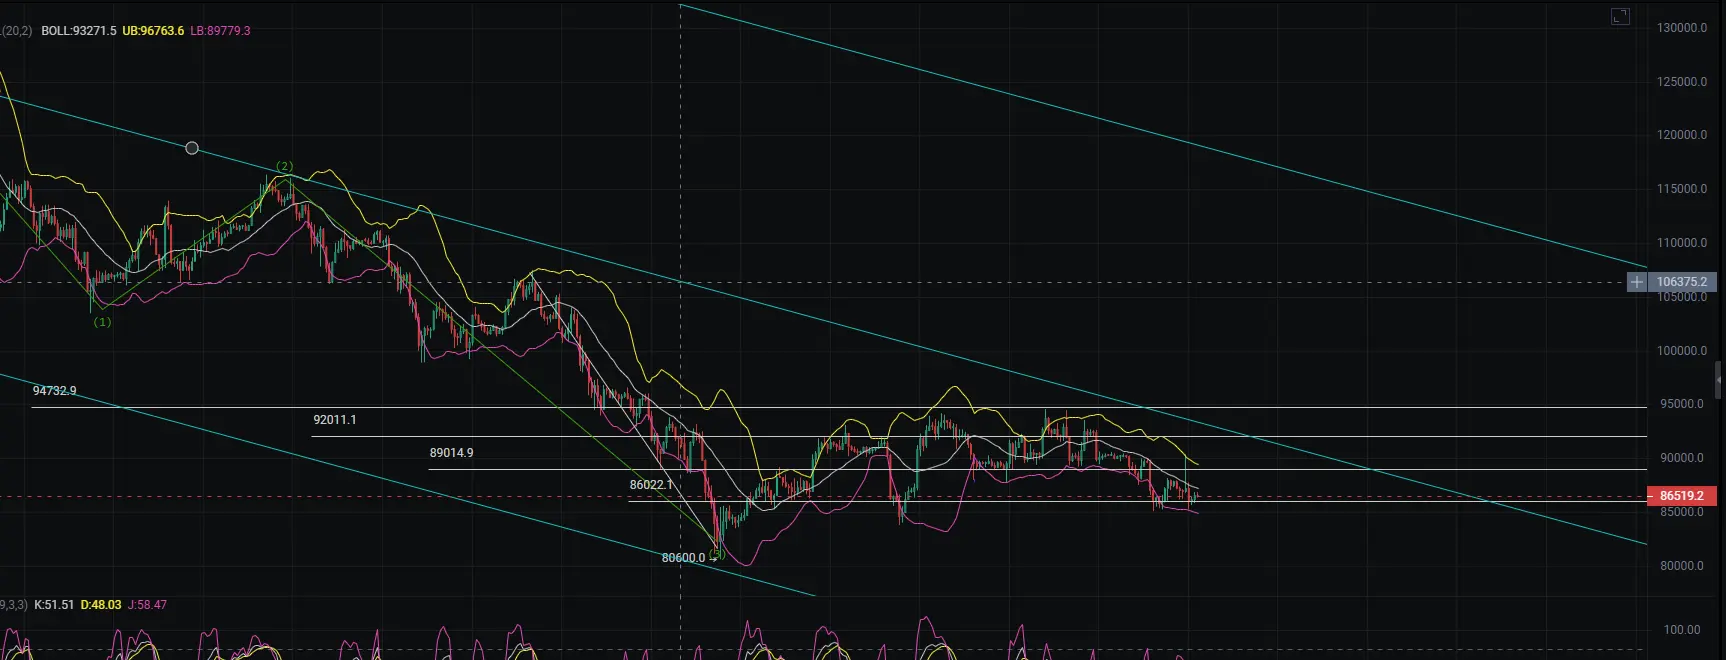The width and height of the screenshot is (1726, 660).
Task: Click price axis label 120000.0
Action: click(1682, 135)
